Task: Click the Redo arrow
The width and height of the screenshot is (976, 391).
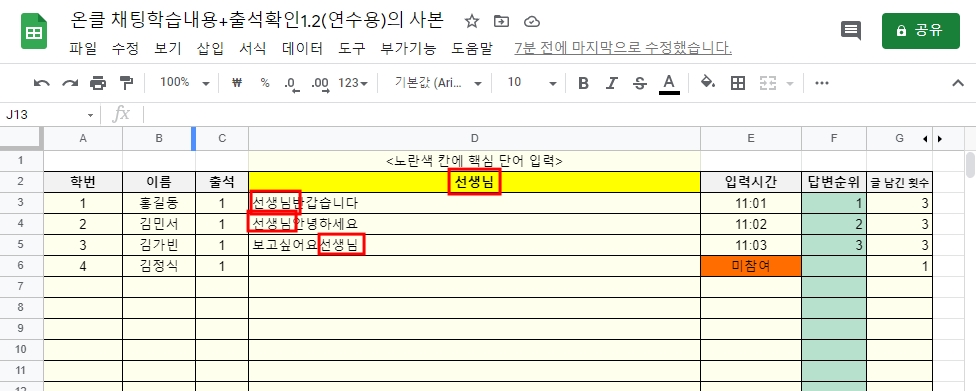Action: 70,83
